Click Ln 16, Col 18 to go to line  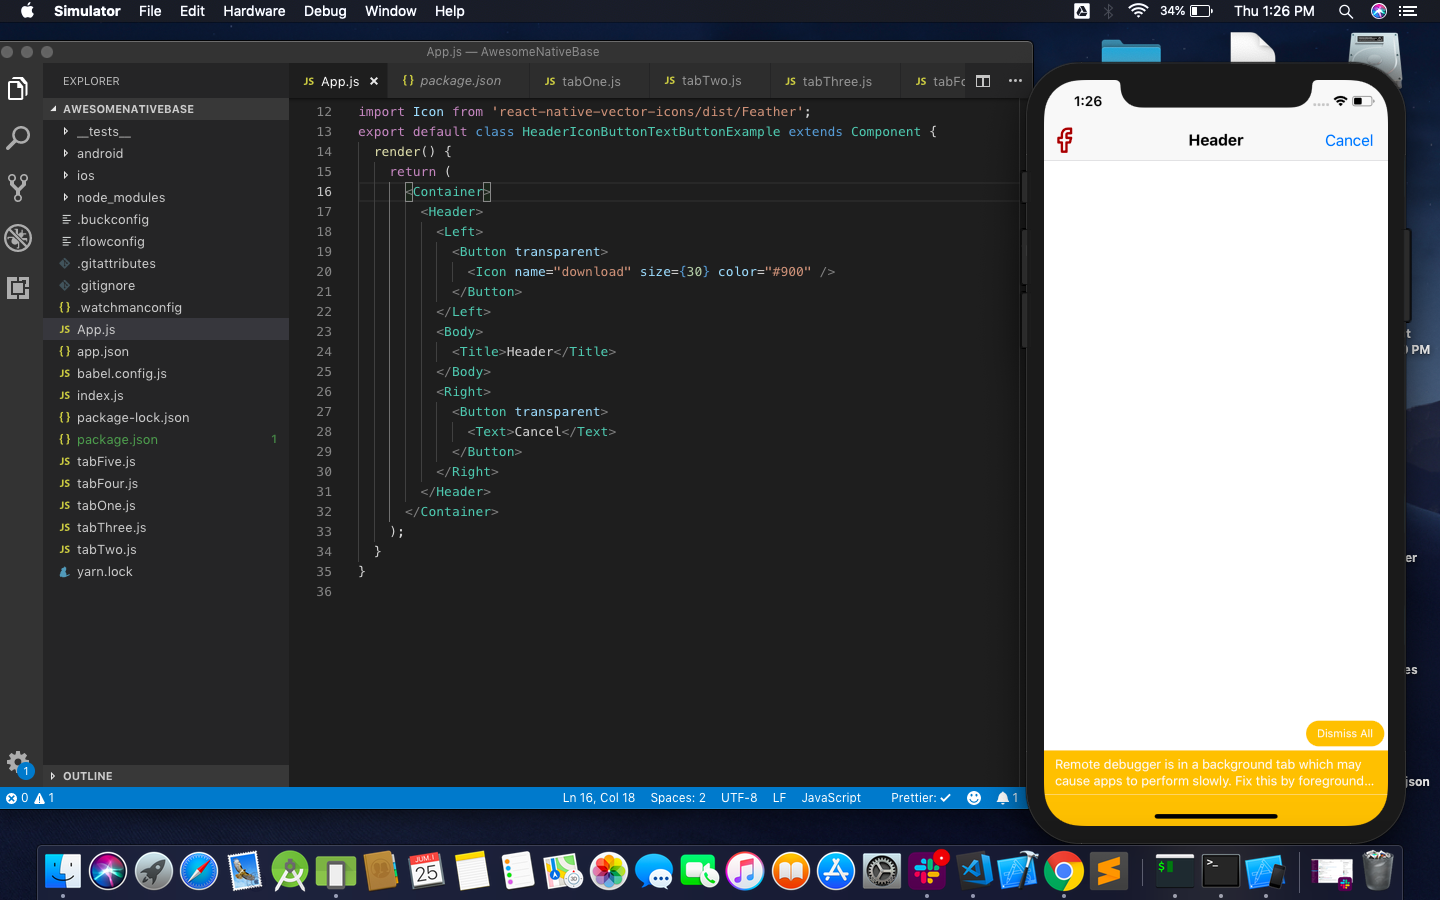click(598, 798)
